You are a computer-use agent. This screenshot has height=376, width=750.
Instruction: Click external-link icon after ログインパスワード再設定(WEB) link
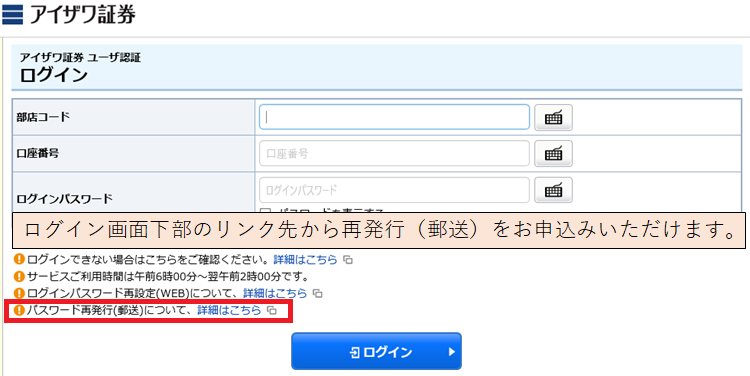tap(318, 293)
